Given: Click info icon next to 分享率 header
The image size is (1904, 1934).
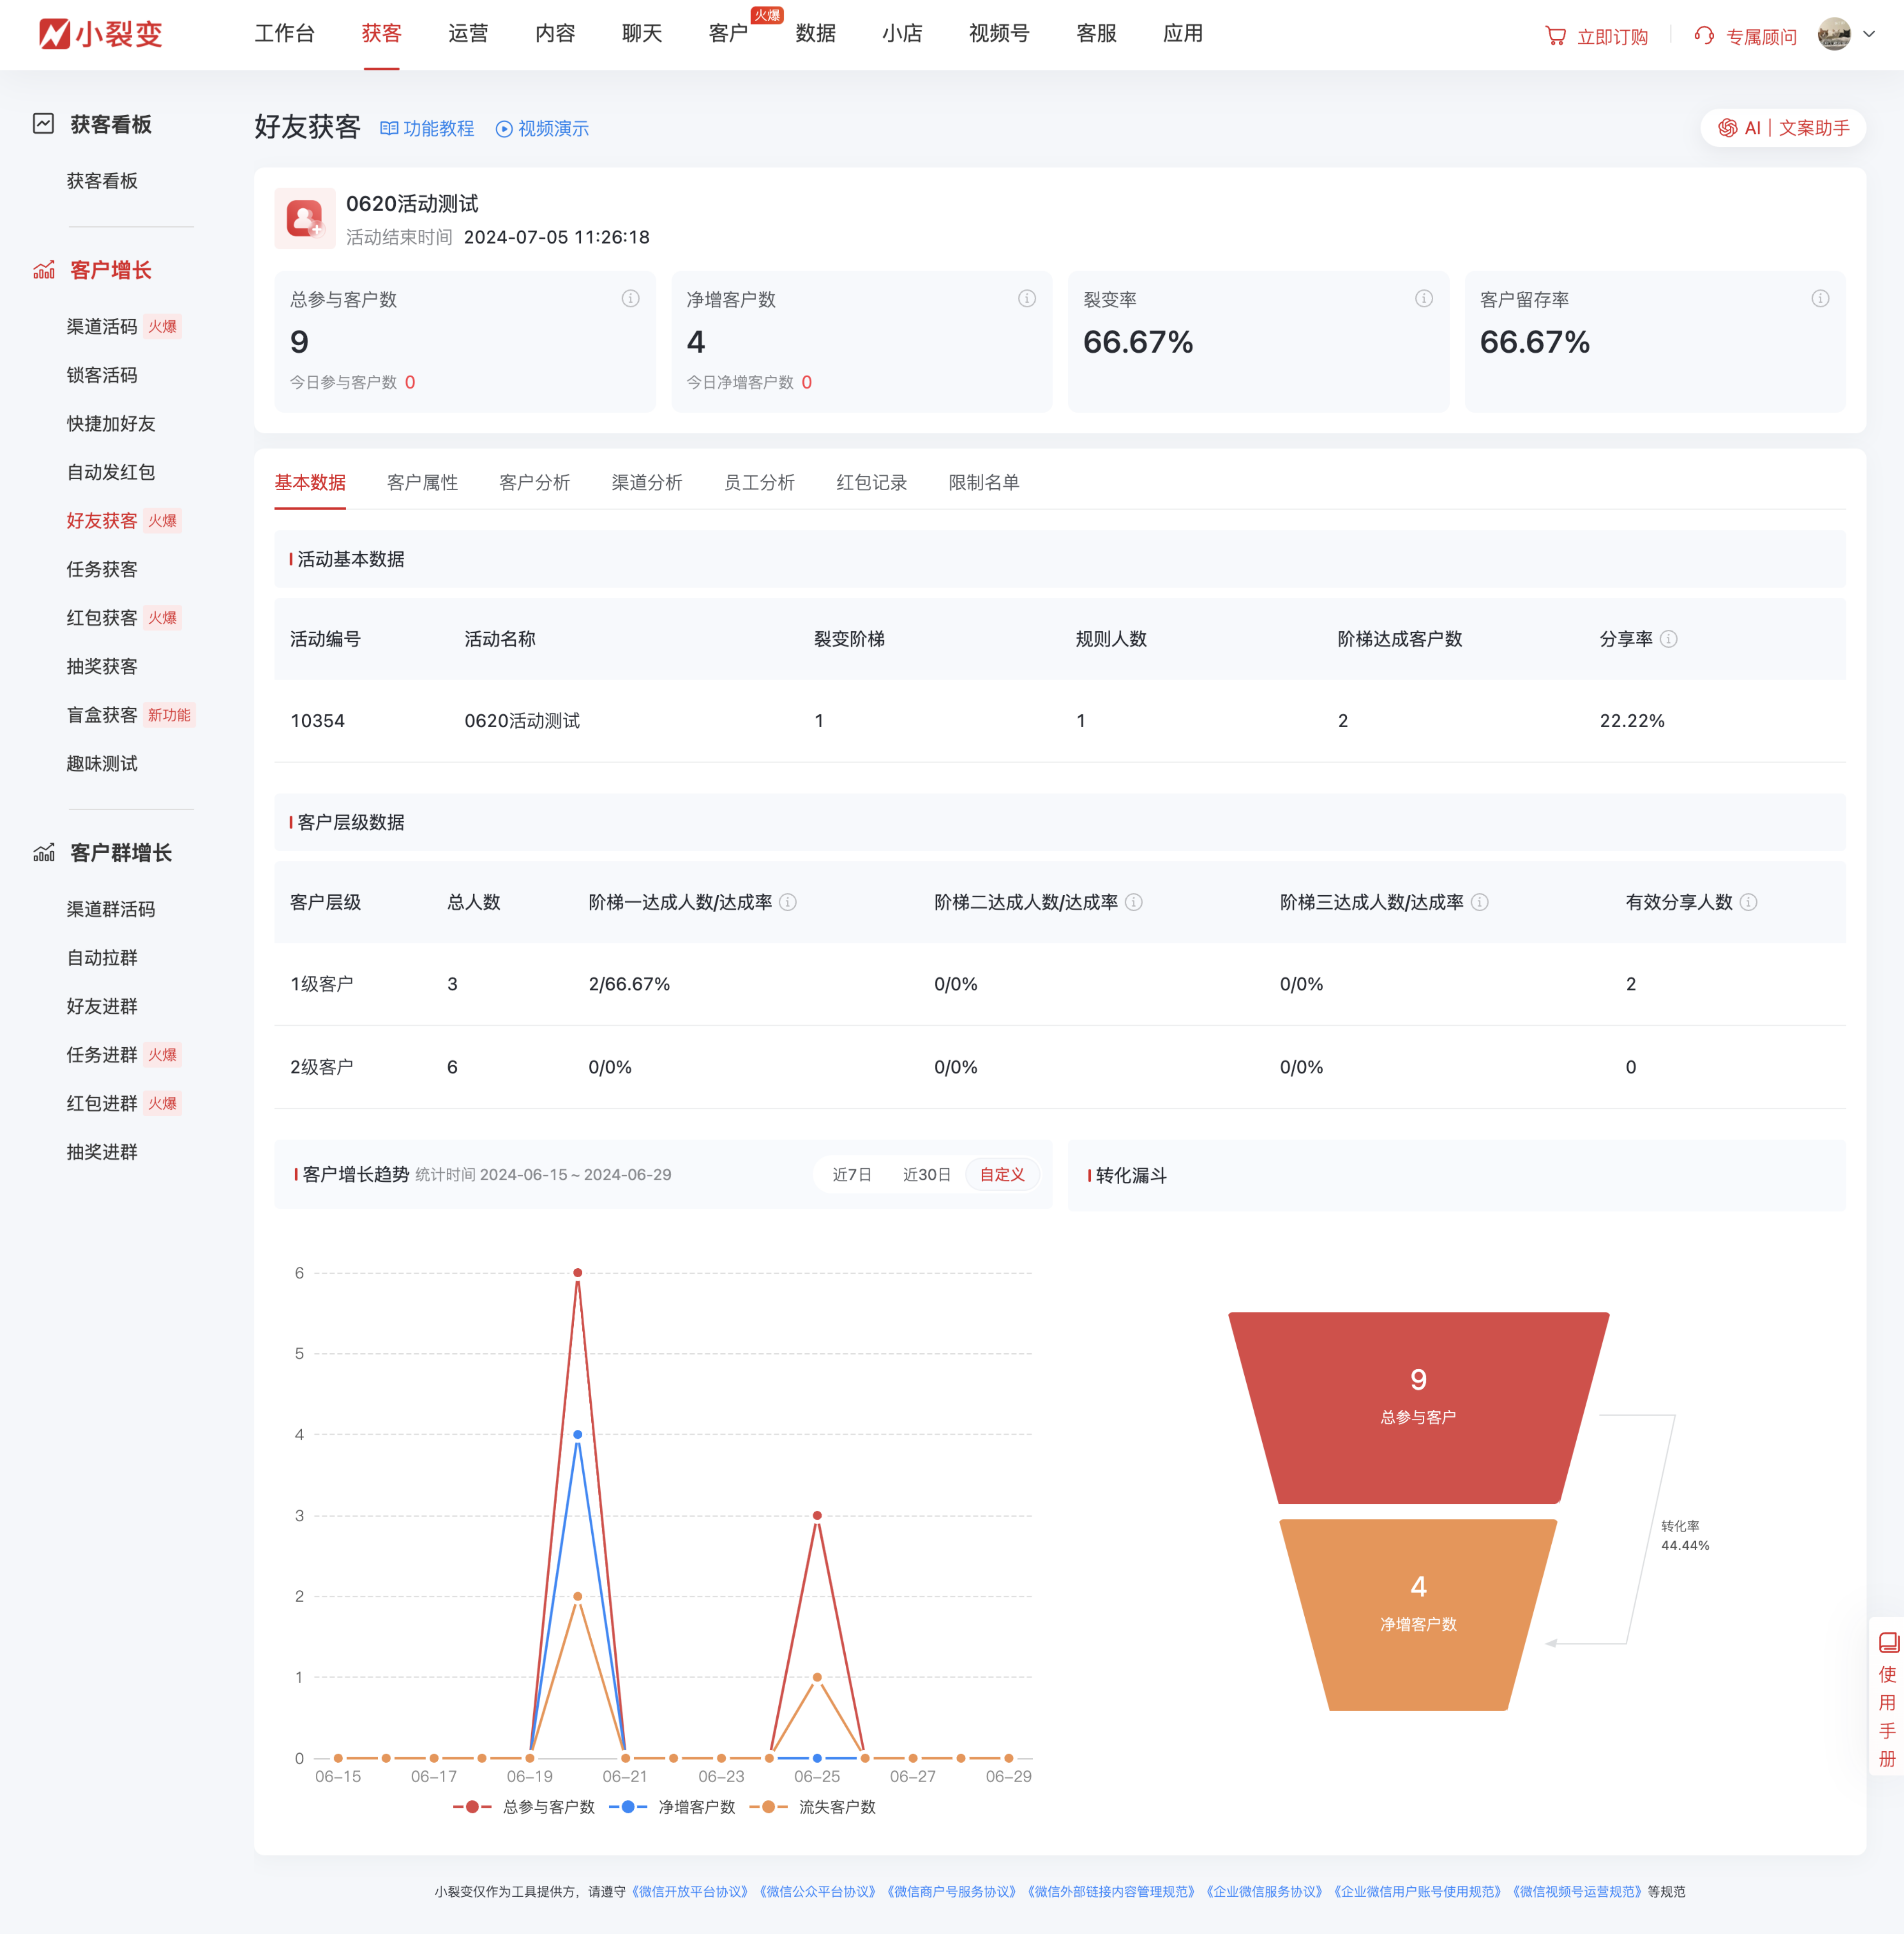Looking at the screenshot, I should tap(1668, 639).
